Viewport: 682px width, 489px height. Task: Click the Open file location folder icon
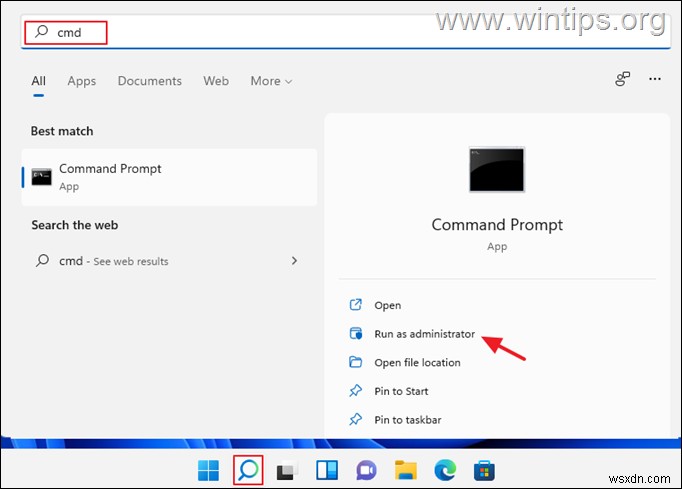pos(355,362)
